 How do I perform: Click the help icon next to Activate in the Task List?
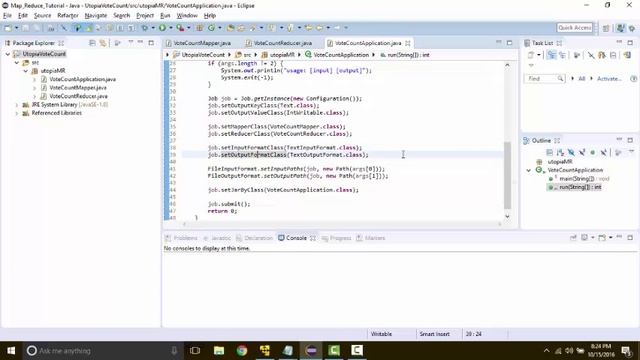633,78
